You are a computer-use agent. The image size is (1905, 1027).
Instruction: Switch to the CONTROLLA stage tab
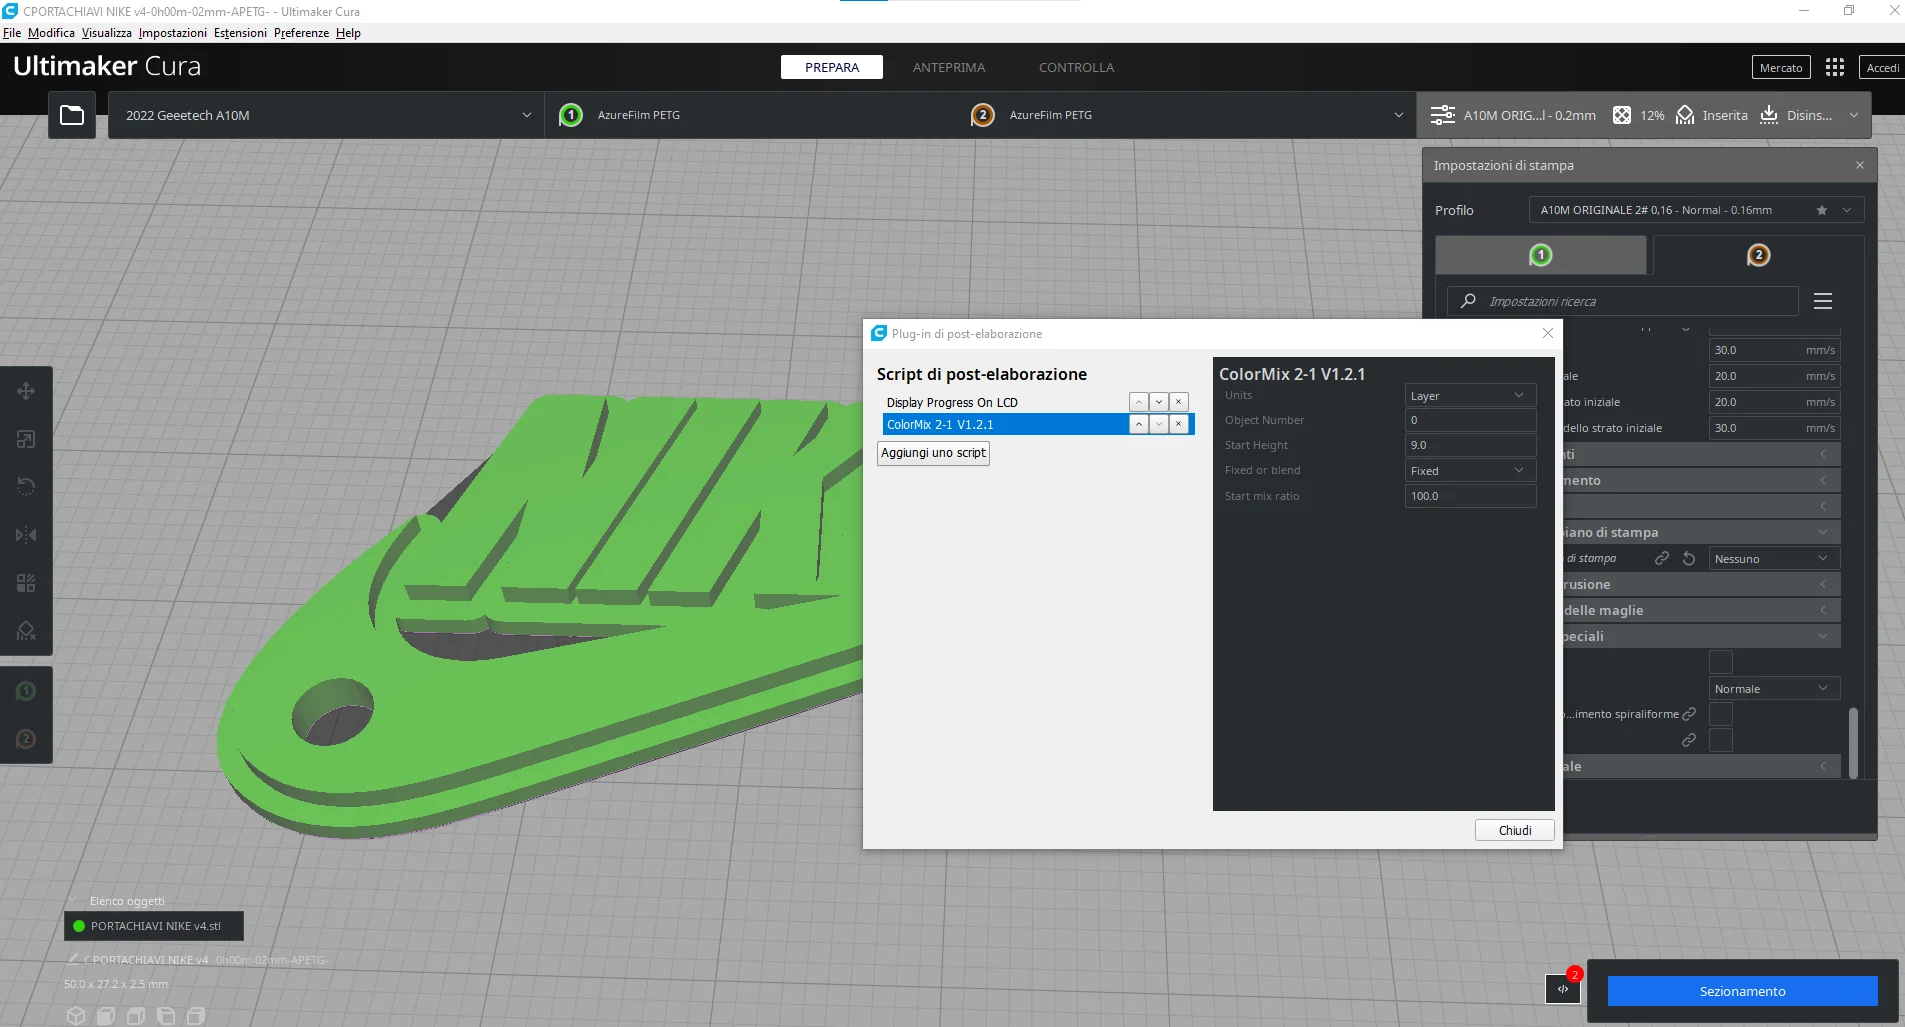(1076, 67)
